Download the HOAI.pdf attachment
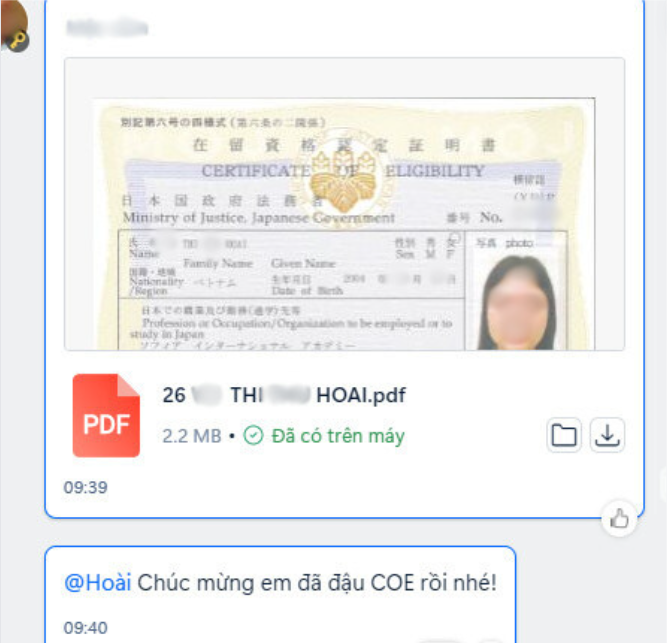The height and width of the screenshot is (643, 667). tap(607, 435)
